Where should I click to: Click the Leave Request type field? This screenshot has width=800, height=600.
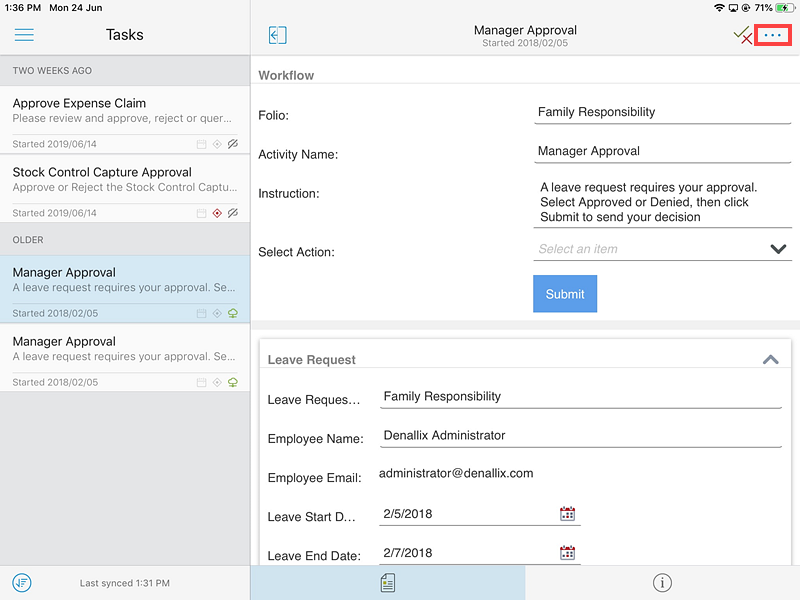tap(581, 396)
